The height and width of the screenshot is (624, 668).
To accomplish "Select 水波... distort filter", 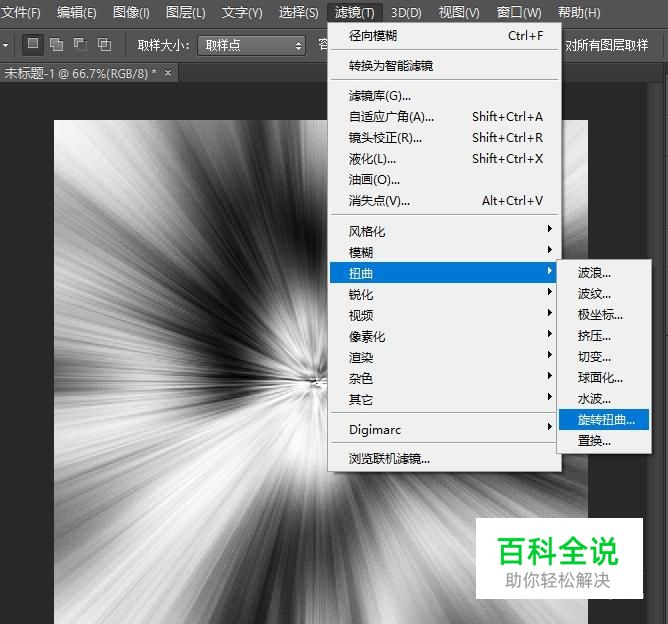I will pyautogui.click(x=604, y=399).
